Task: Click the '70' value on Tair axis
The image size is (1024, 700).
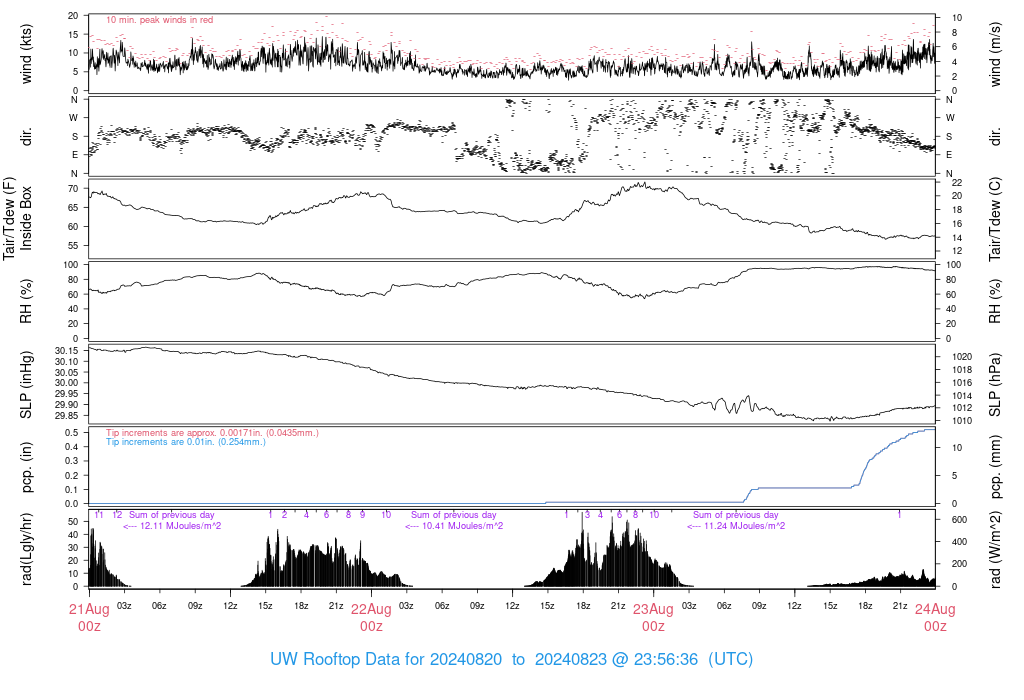Action: click(x=73, y=189)
